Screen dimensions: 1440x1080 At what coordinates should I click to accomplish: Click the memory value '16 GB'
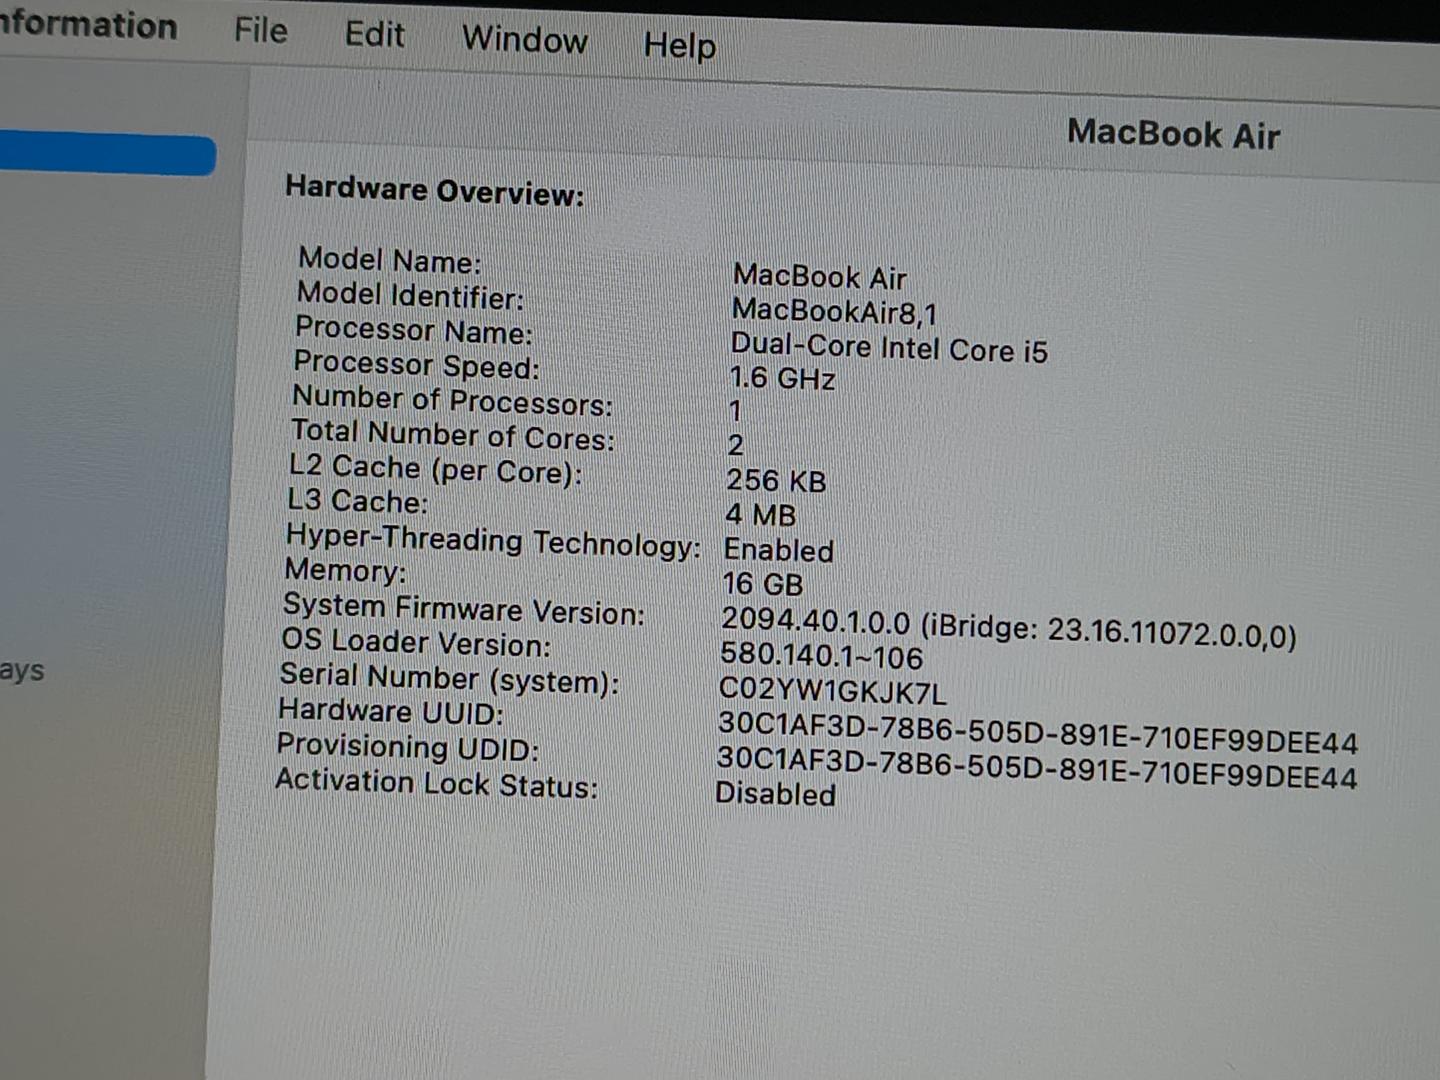pos(762,584)
